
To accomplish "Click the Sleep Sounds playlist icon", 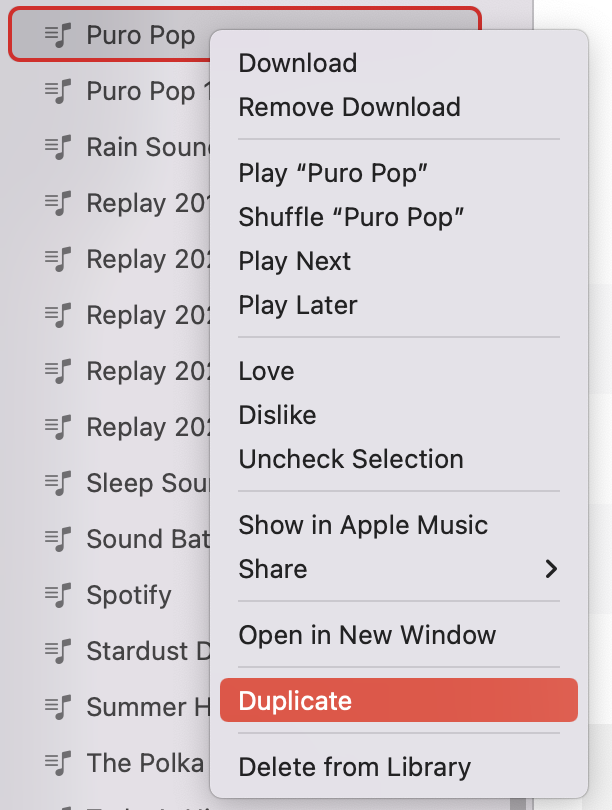I will pos(57,483).
